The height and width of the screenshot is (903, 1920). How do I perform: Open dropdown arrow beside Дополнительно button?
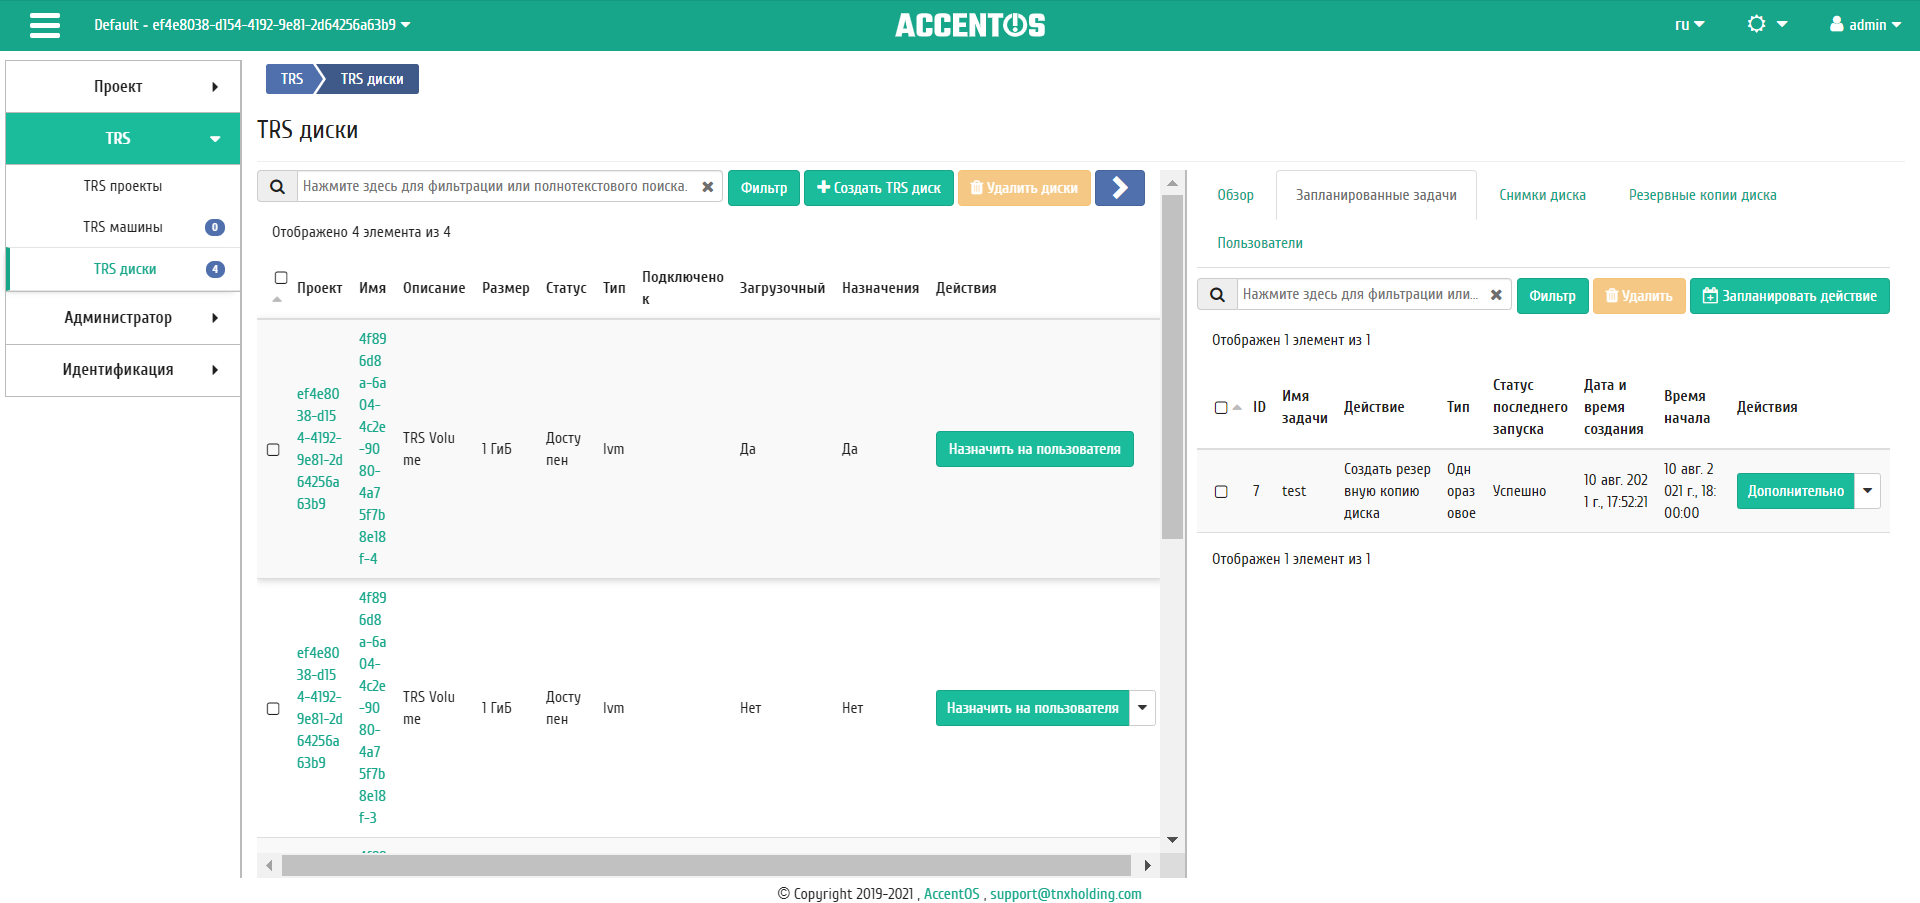[x=1867, y=491]
